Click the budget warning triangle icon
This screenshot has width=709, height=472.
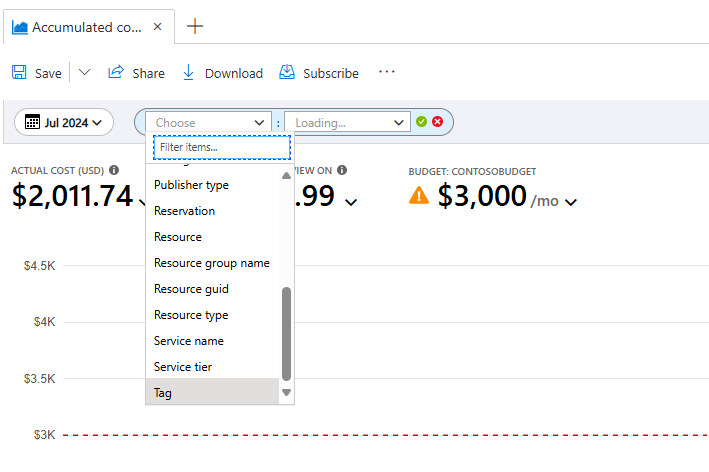pyautogui.click(x=419, y=196)
